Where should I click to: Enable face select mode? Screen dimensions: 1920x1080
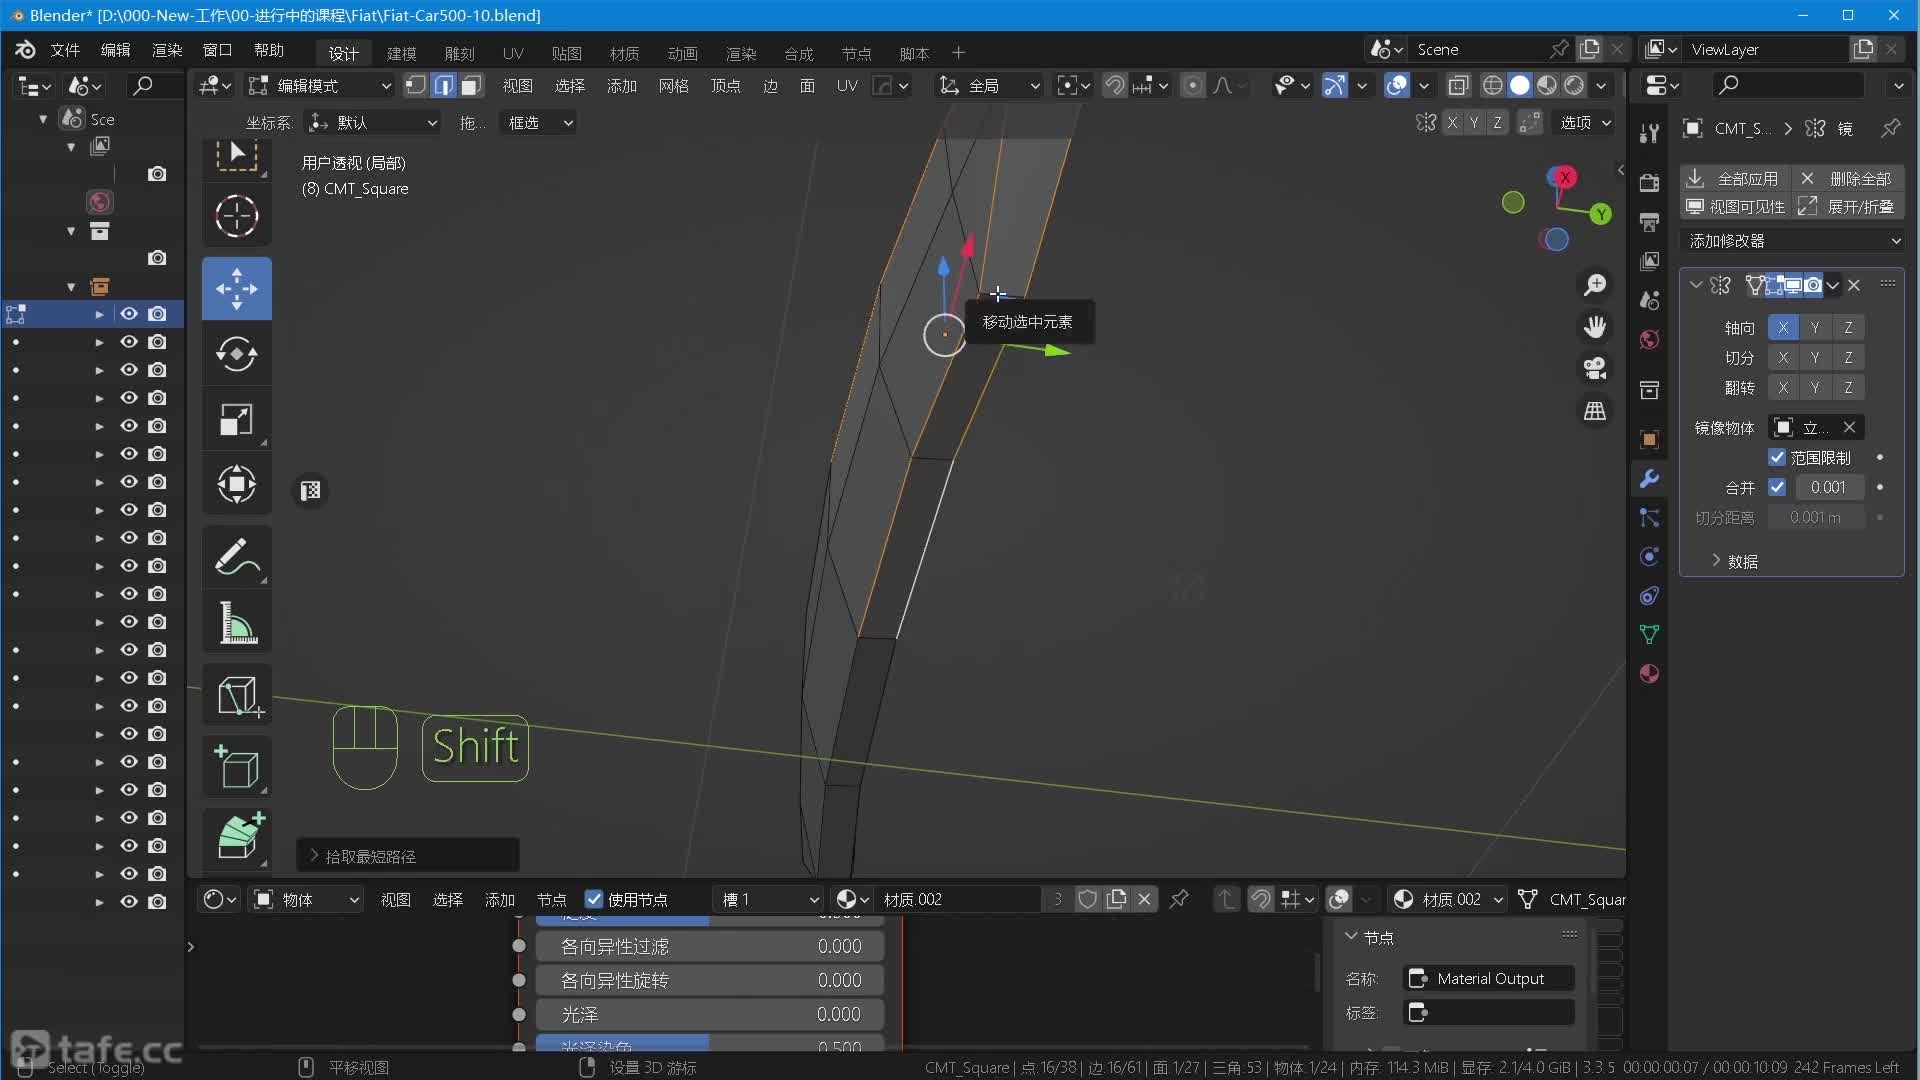pyautogui.click(x=471, y=86)
